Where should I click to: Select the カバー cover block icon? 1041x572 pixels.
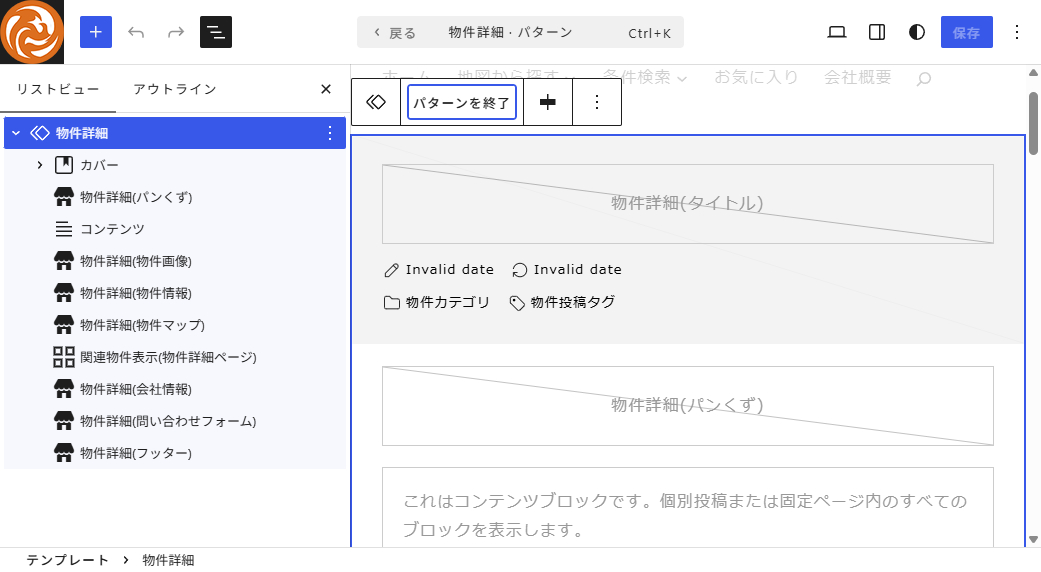(64, 165)
